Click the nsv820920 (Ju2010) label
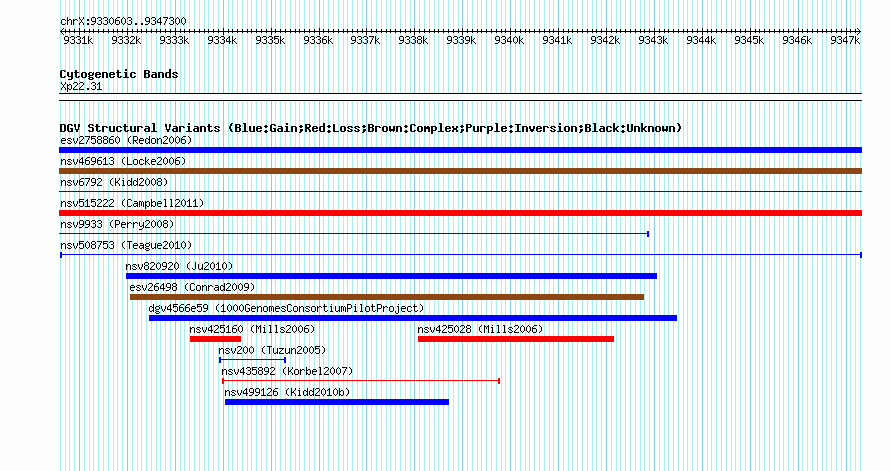This screenshot has width=890, height=471. [179, 266]
